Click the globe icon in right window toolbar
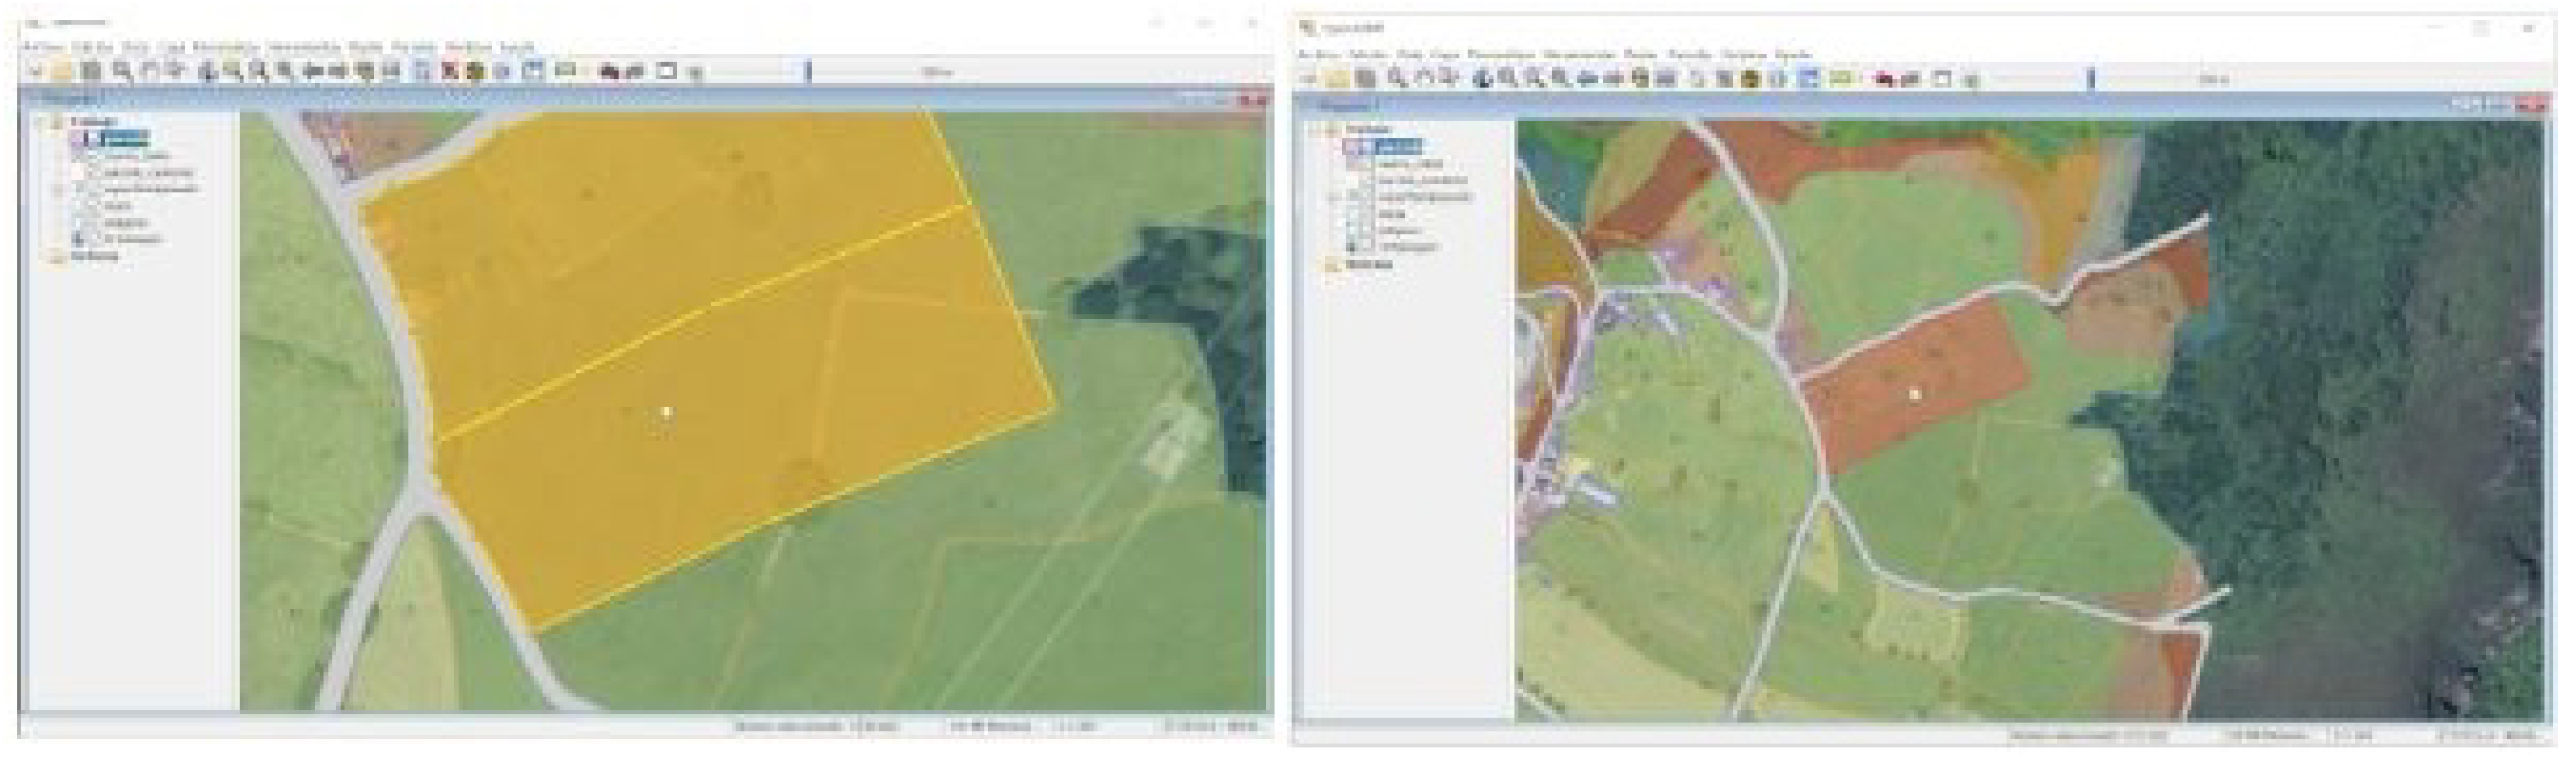Screen dimensions: 2576x757 [x=1483, y=79]
